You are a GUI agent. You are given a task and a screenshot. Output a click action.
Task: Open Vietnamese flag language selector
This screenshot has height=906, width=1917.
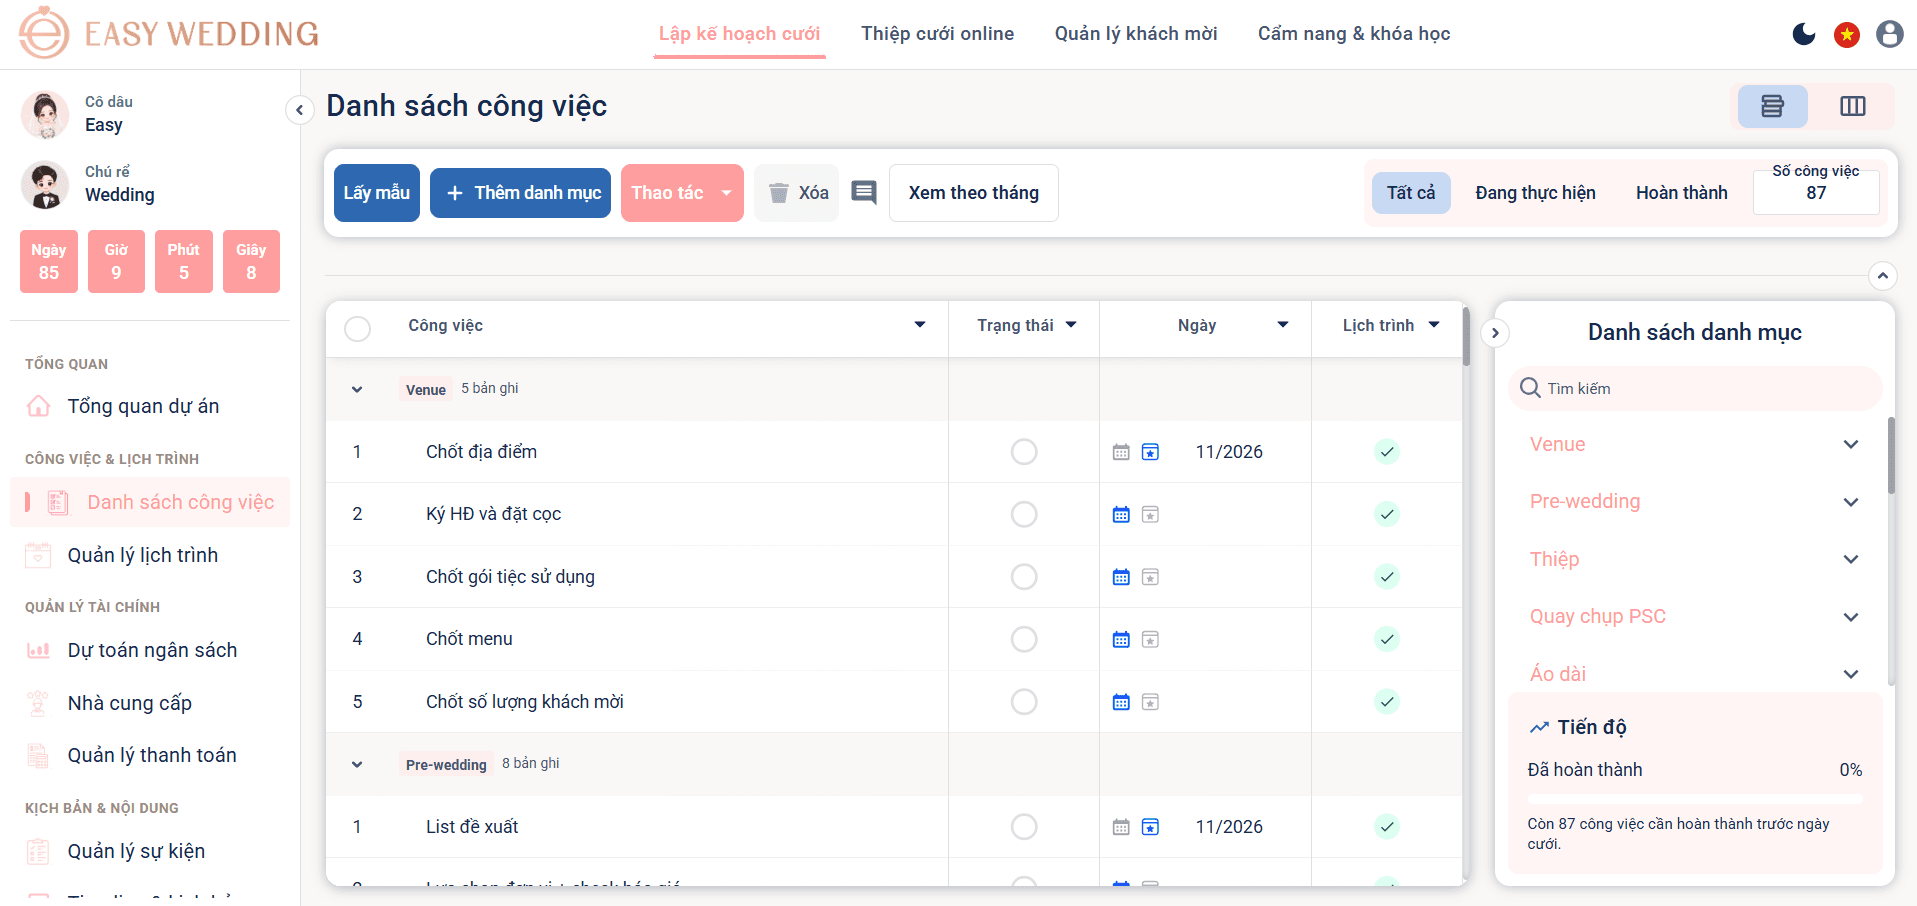(1847, 35)
